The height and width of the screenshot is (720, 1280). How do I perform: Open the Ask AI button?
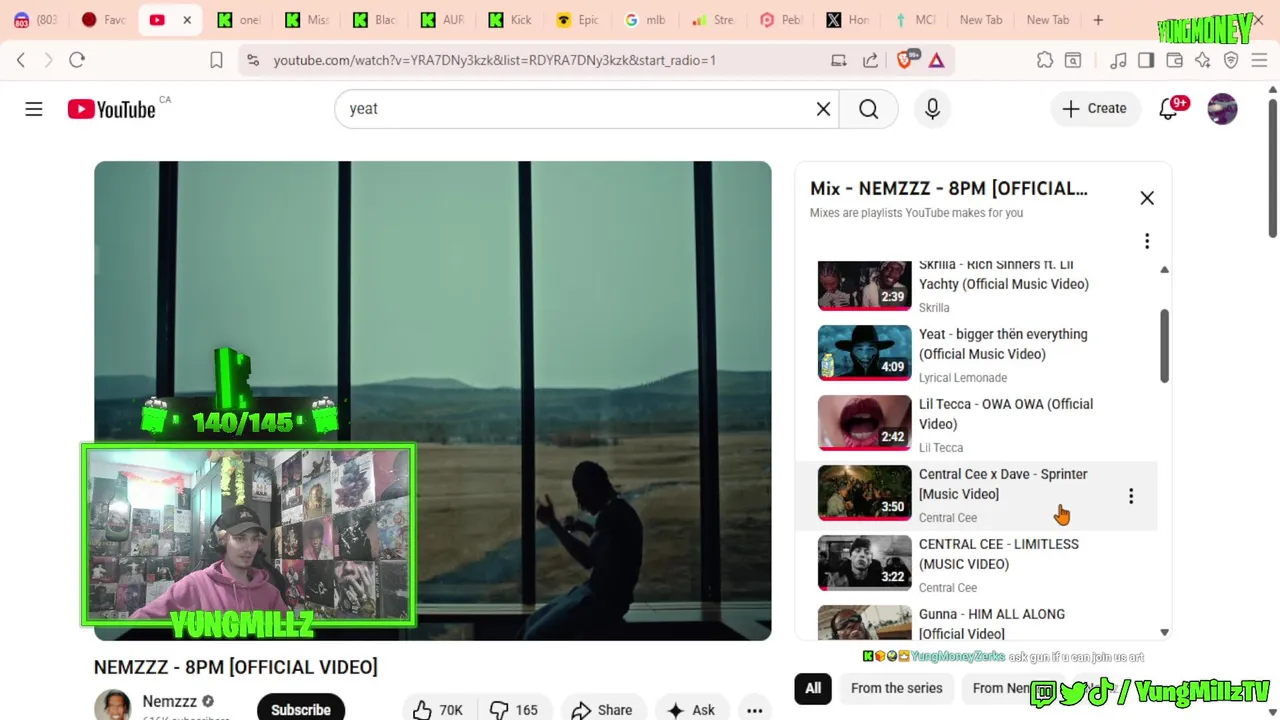click(x=691, y=710)
